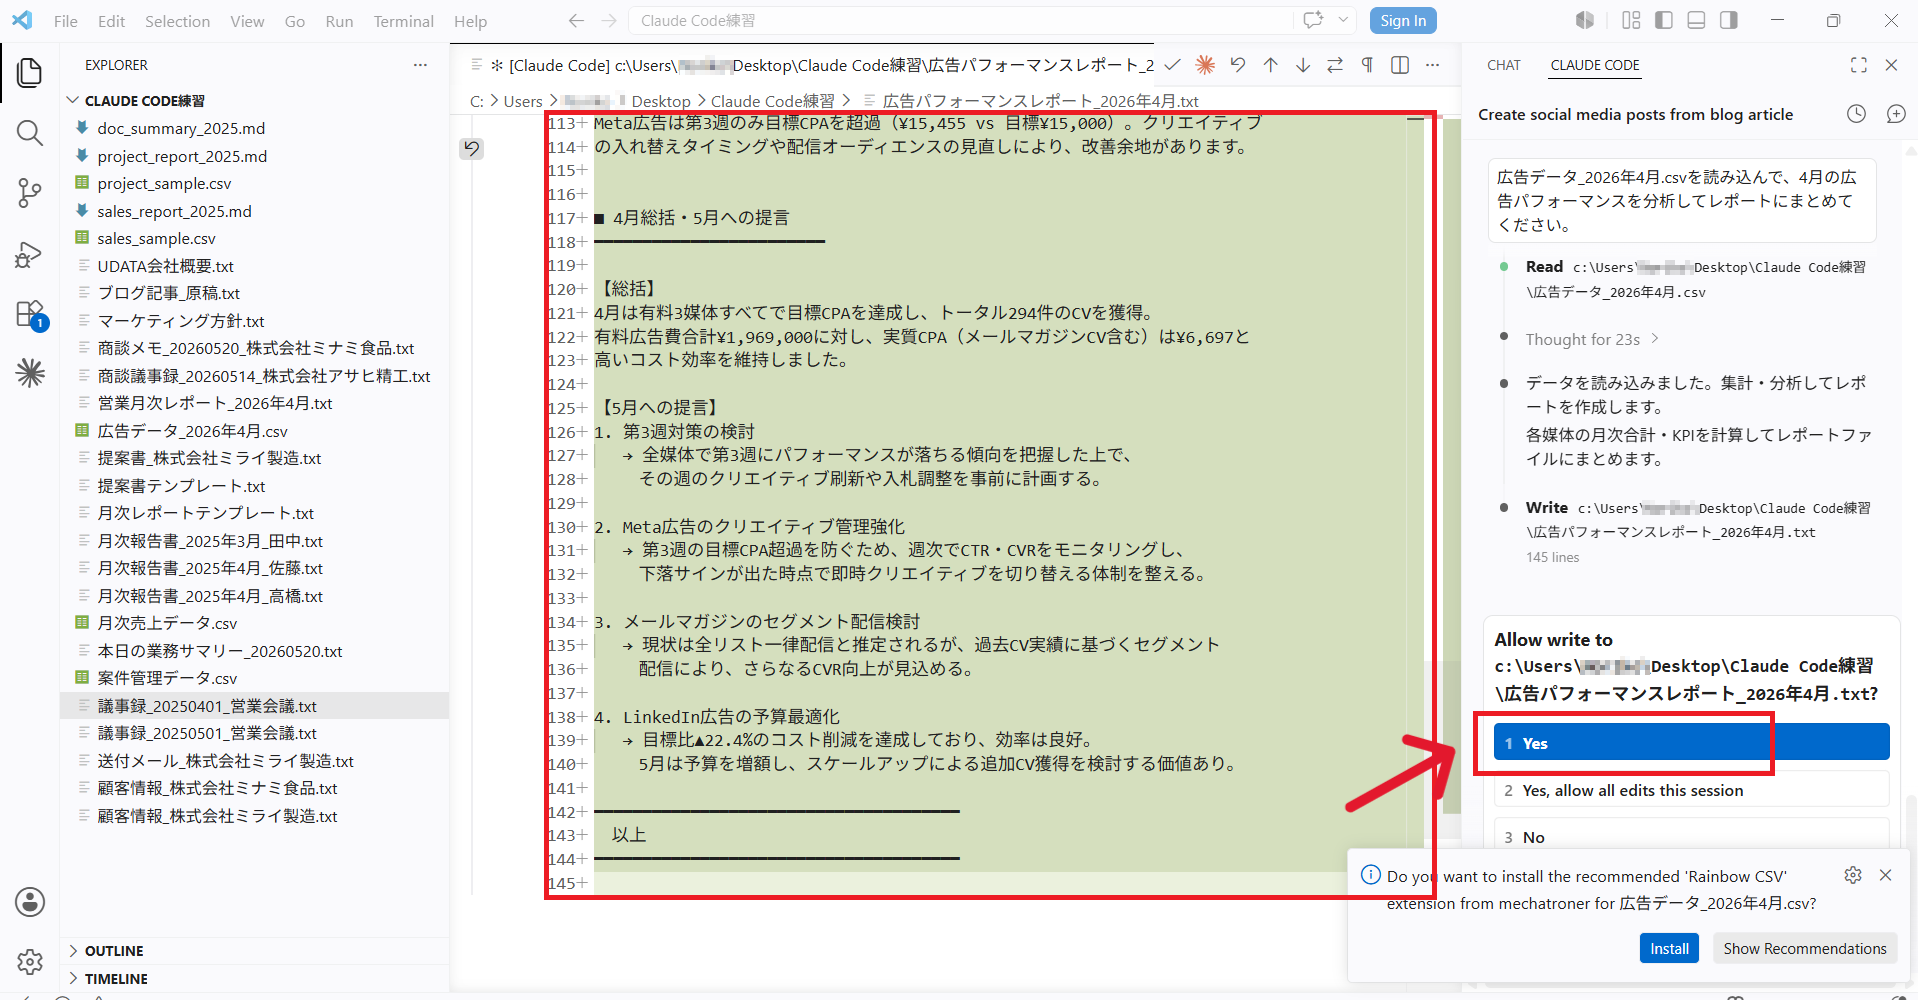Click the command center search field

(960, 20)
